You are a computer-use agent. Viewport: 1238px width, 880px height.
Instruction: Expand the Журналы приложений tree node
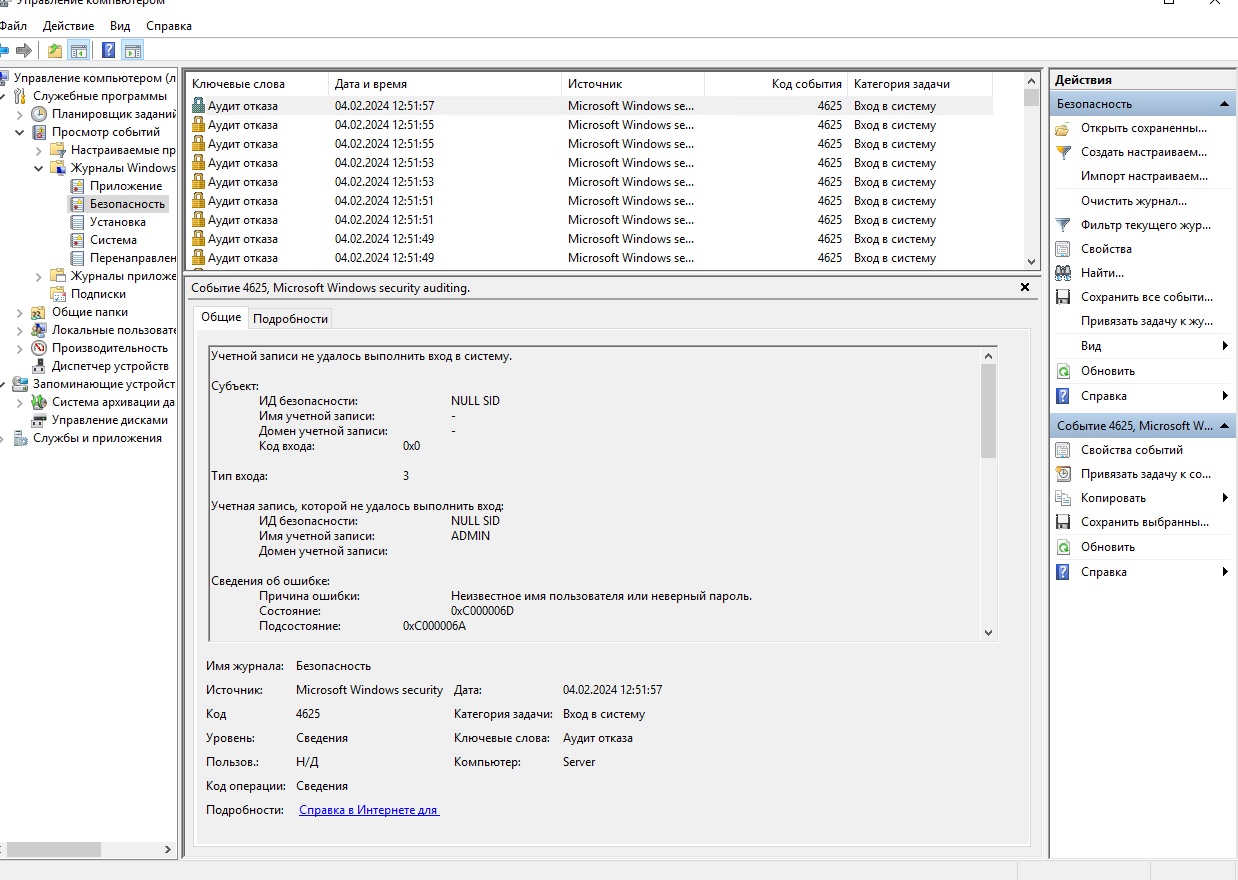point(39,276)
